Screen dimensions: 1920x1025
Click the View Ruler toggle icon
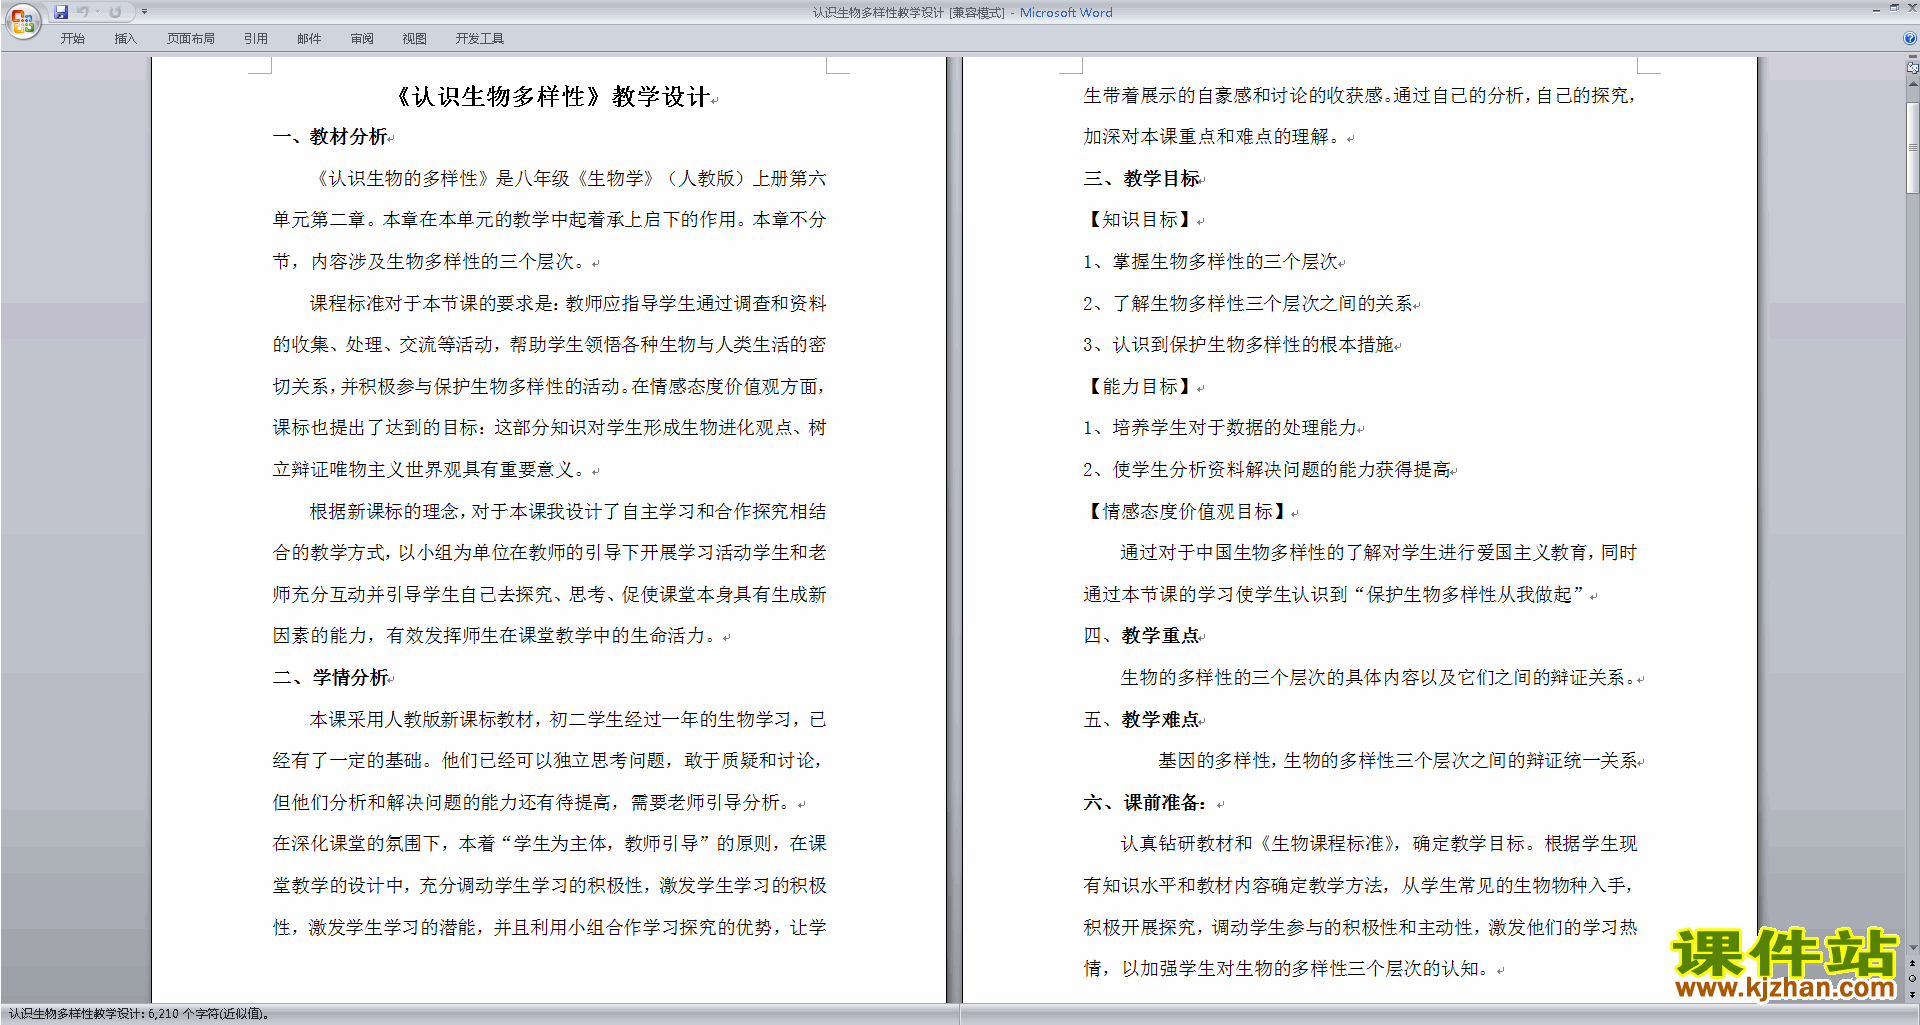[1913, 68]
